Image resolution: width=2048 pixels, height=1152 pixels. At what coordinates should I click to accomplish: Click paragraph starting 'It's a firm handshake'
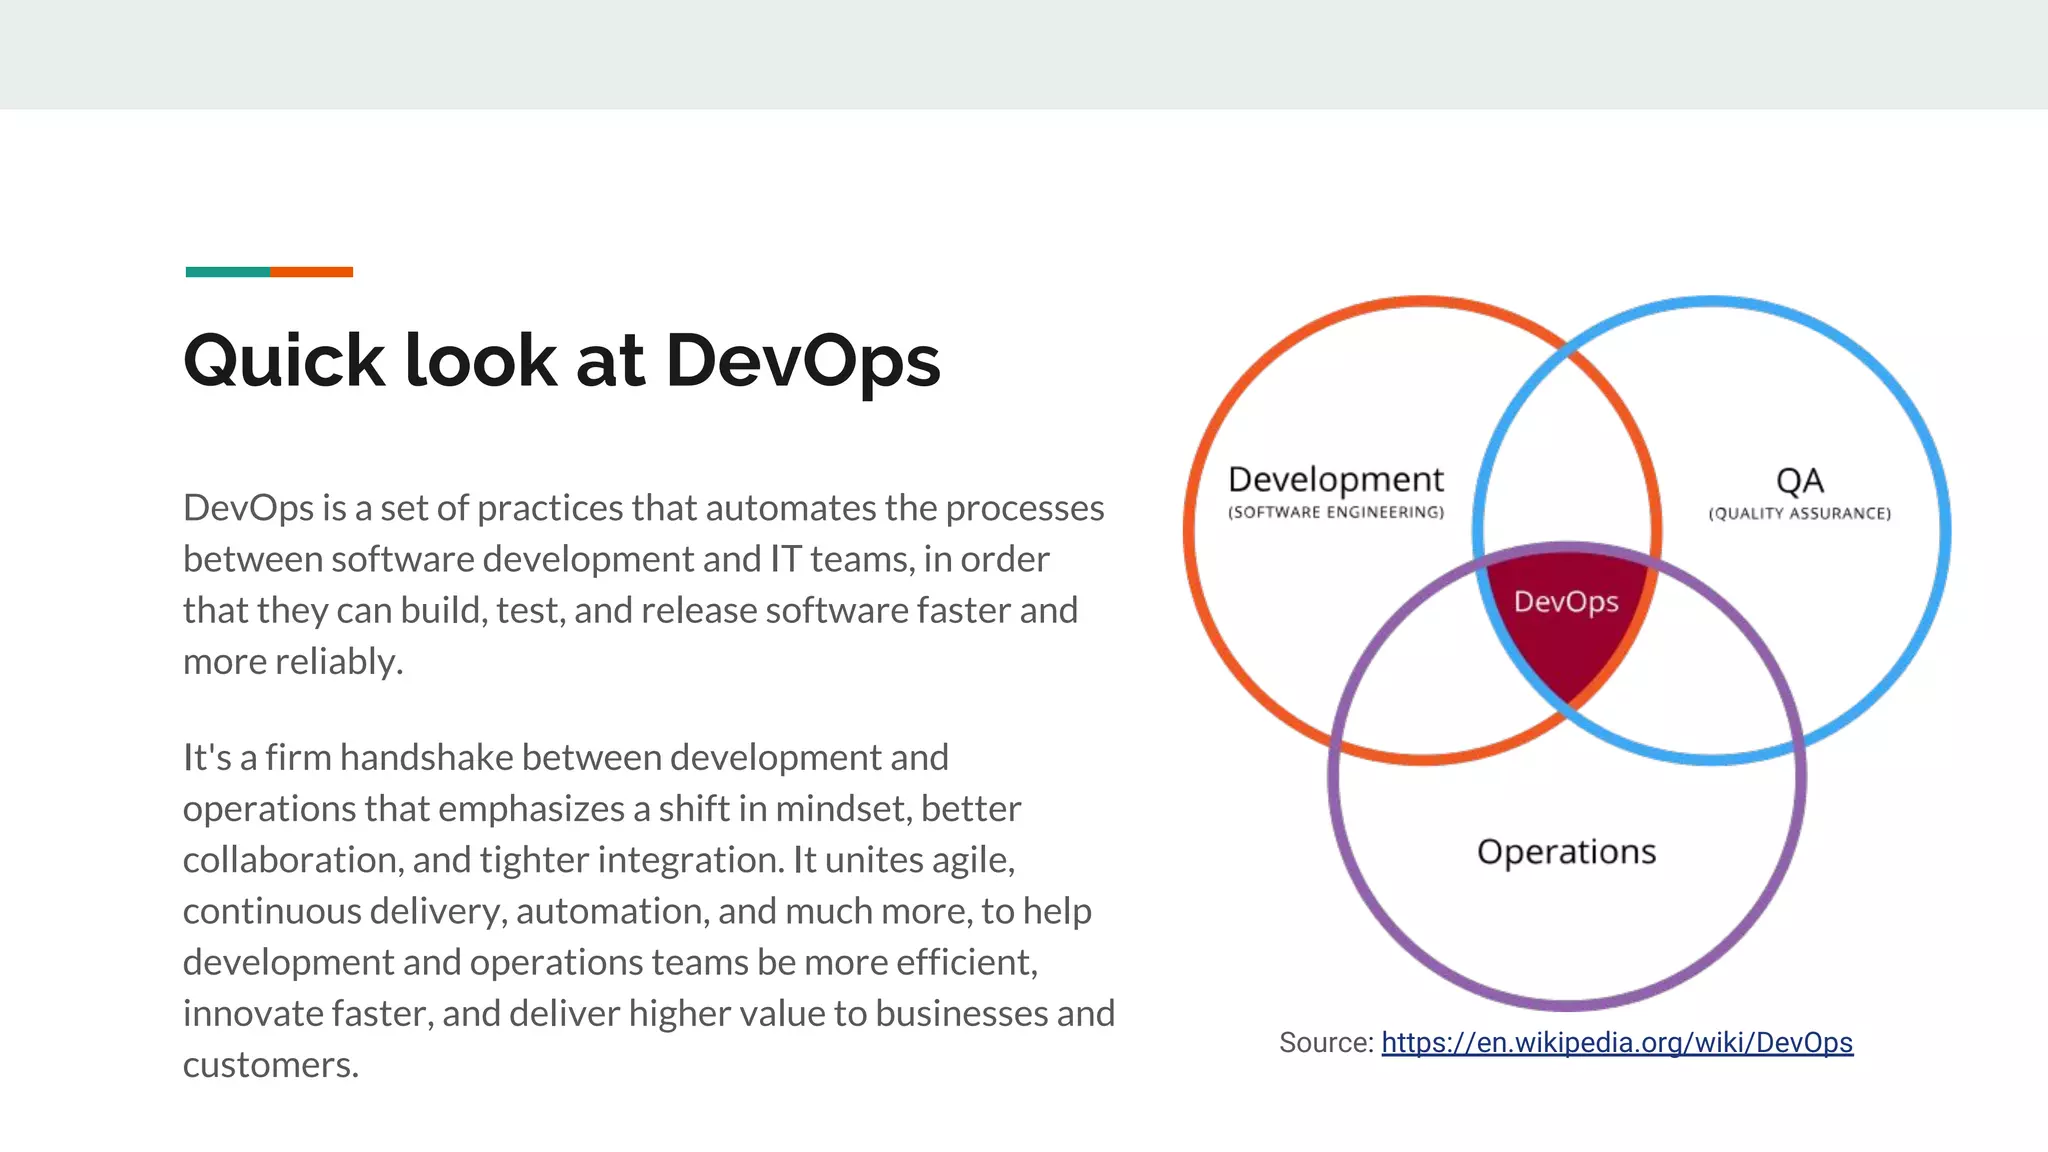tap(649, 910)
